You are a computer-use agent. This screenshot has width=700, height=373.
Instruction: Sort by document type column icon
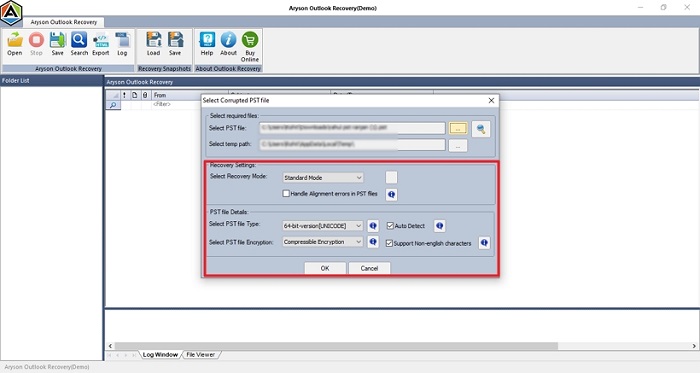click(134, 95)
